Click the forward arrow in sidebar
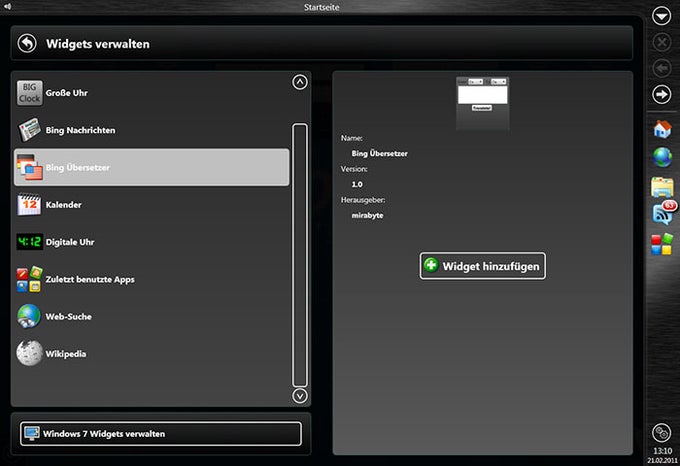This screenshot has height=466, width=680. [661, 95]
